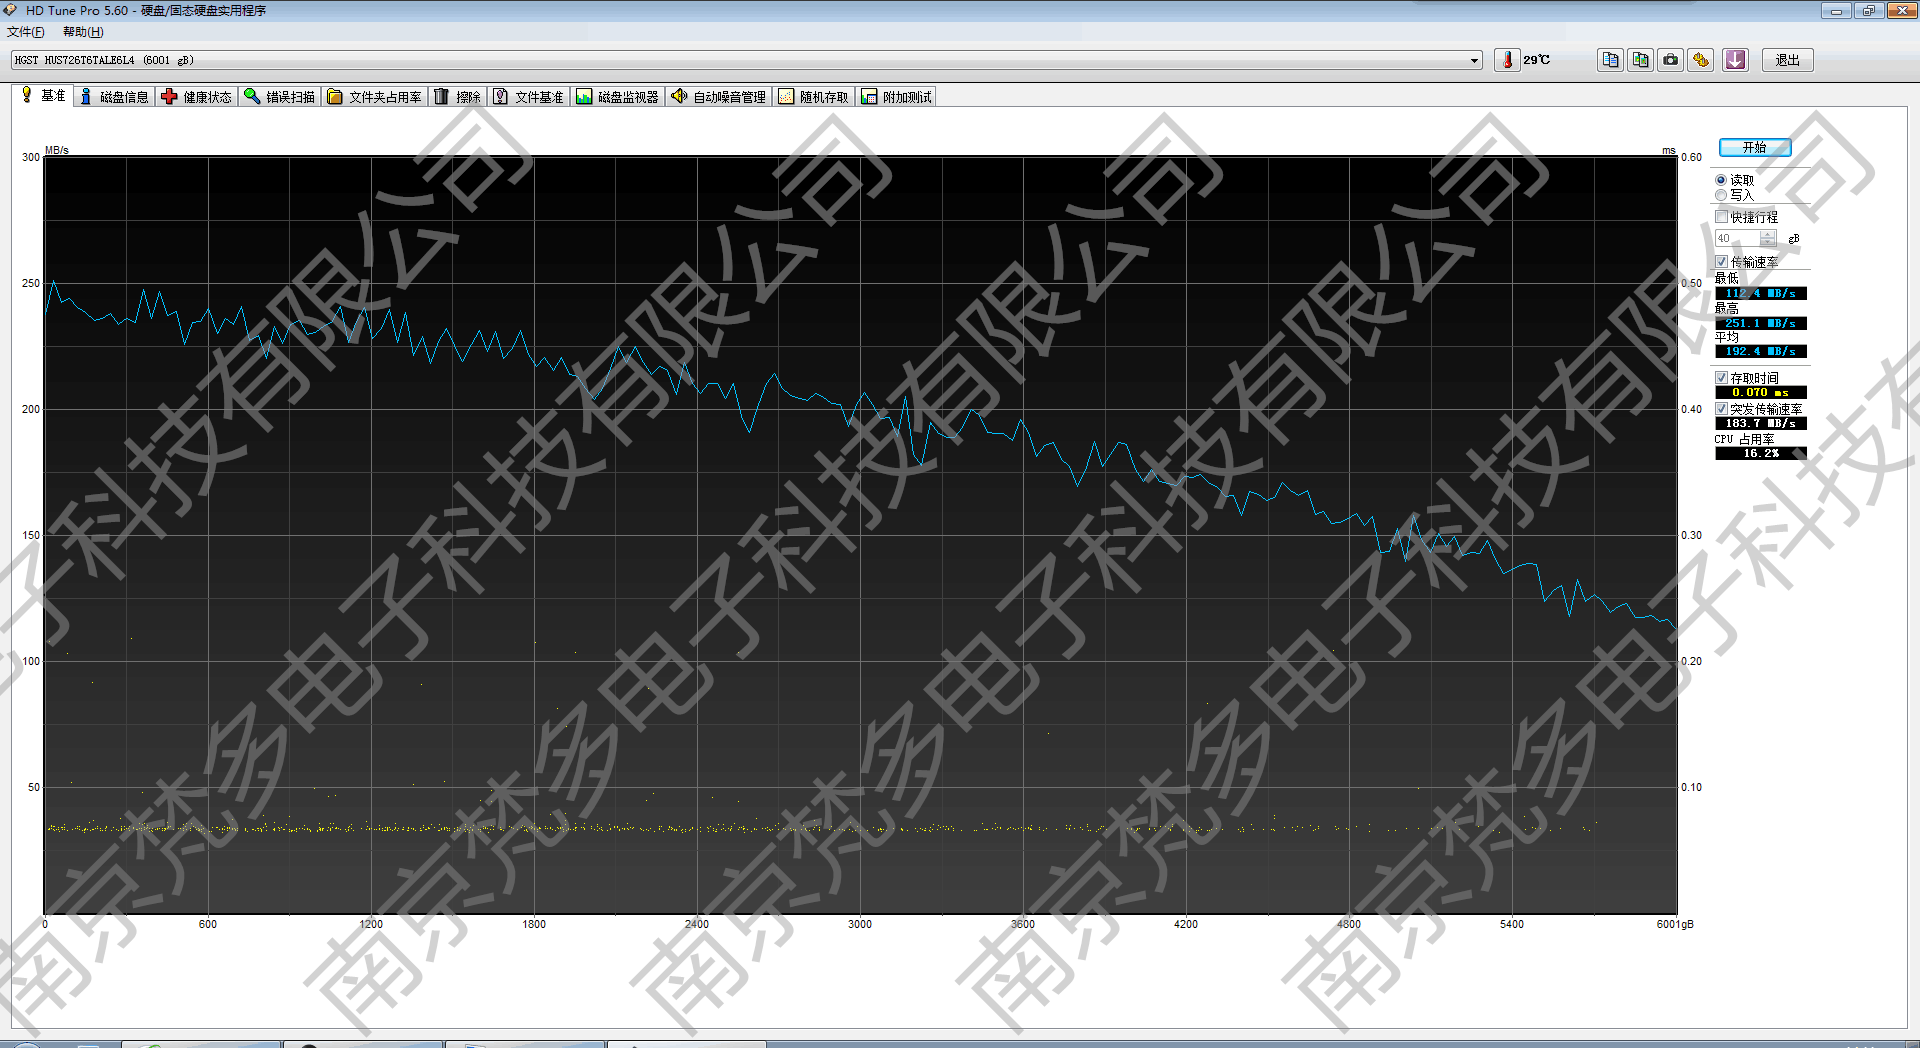Click the minimum value 112.4 MB/s

pyautogui.click(x=1761, y=293)
